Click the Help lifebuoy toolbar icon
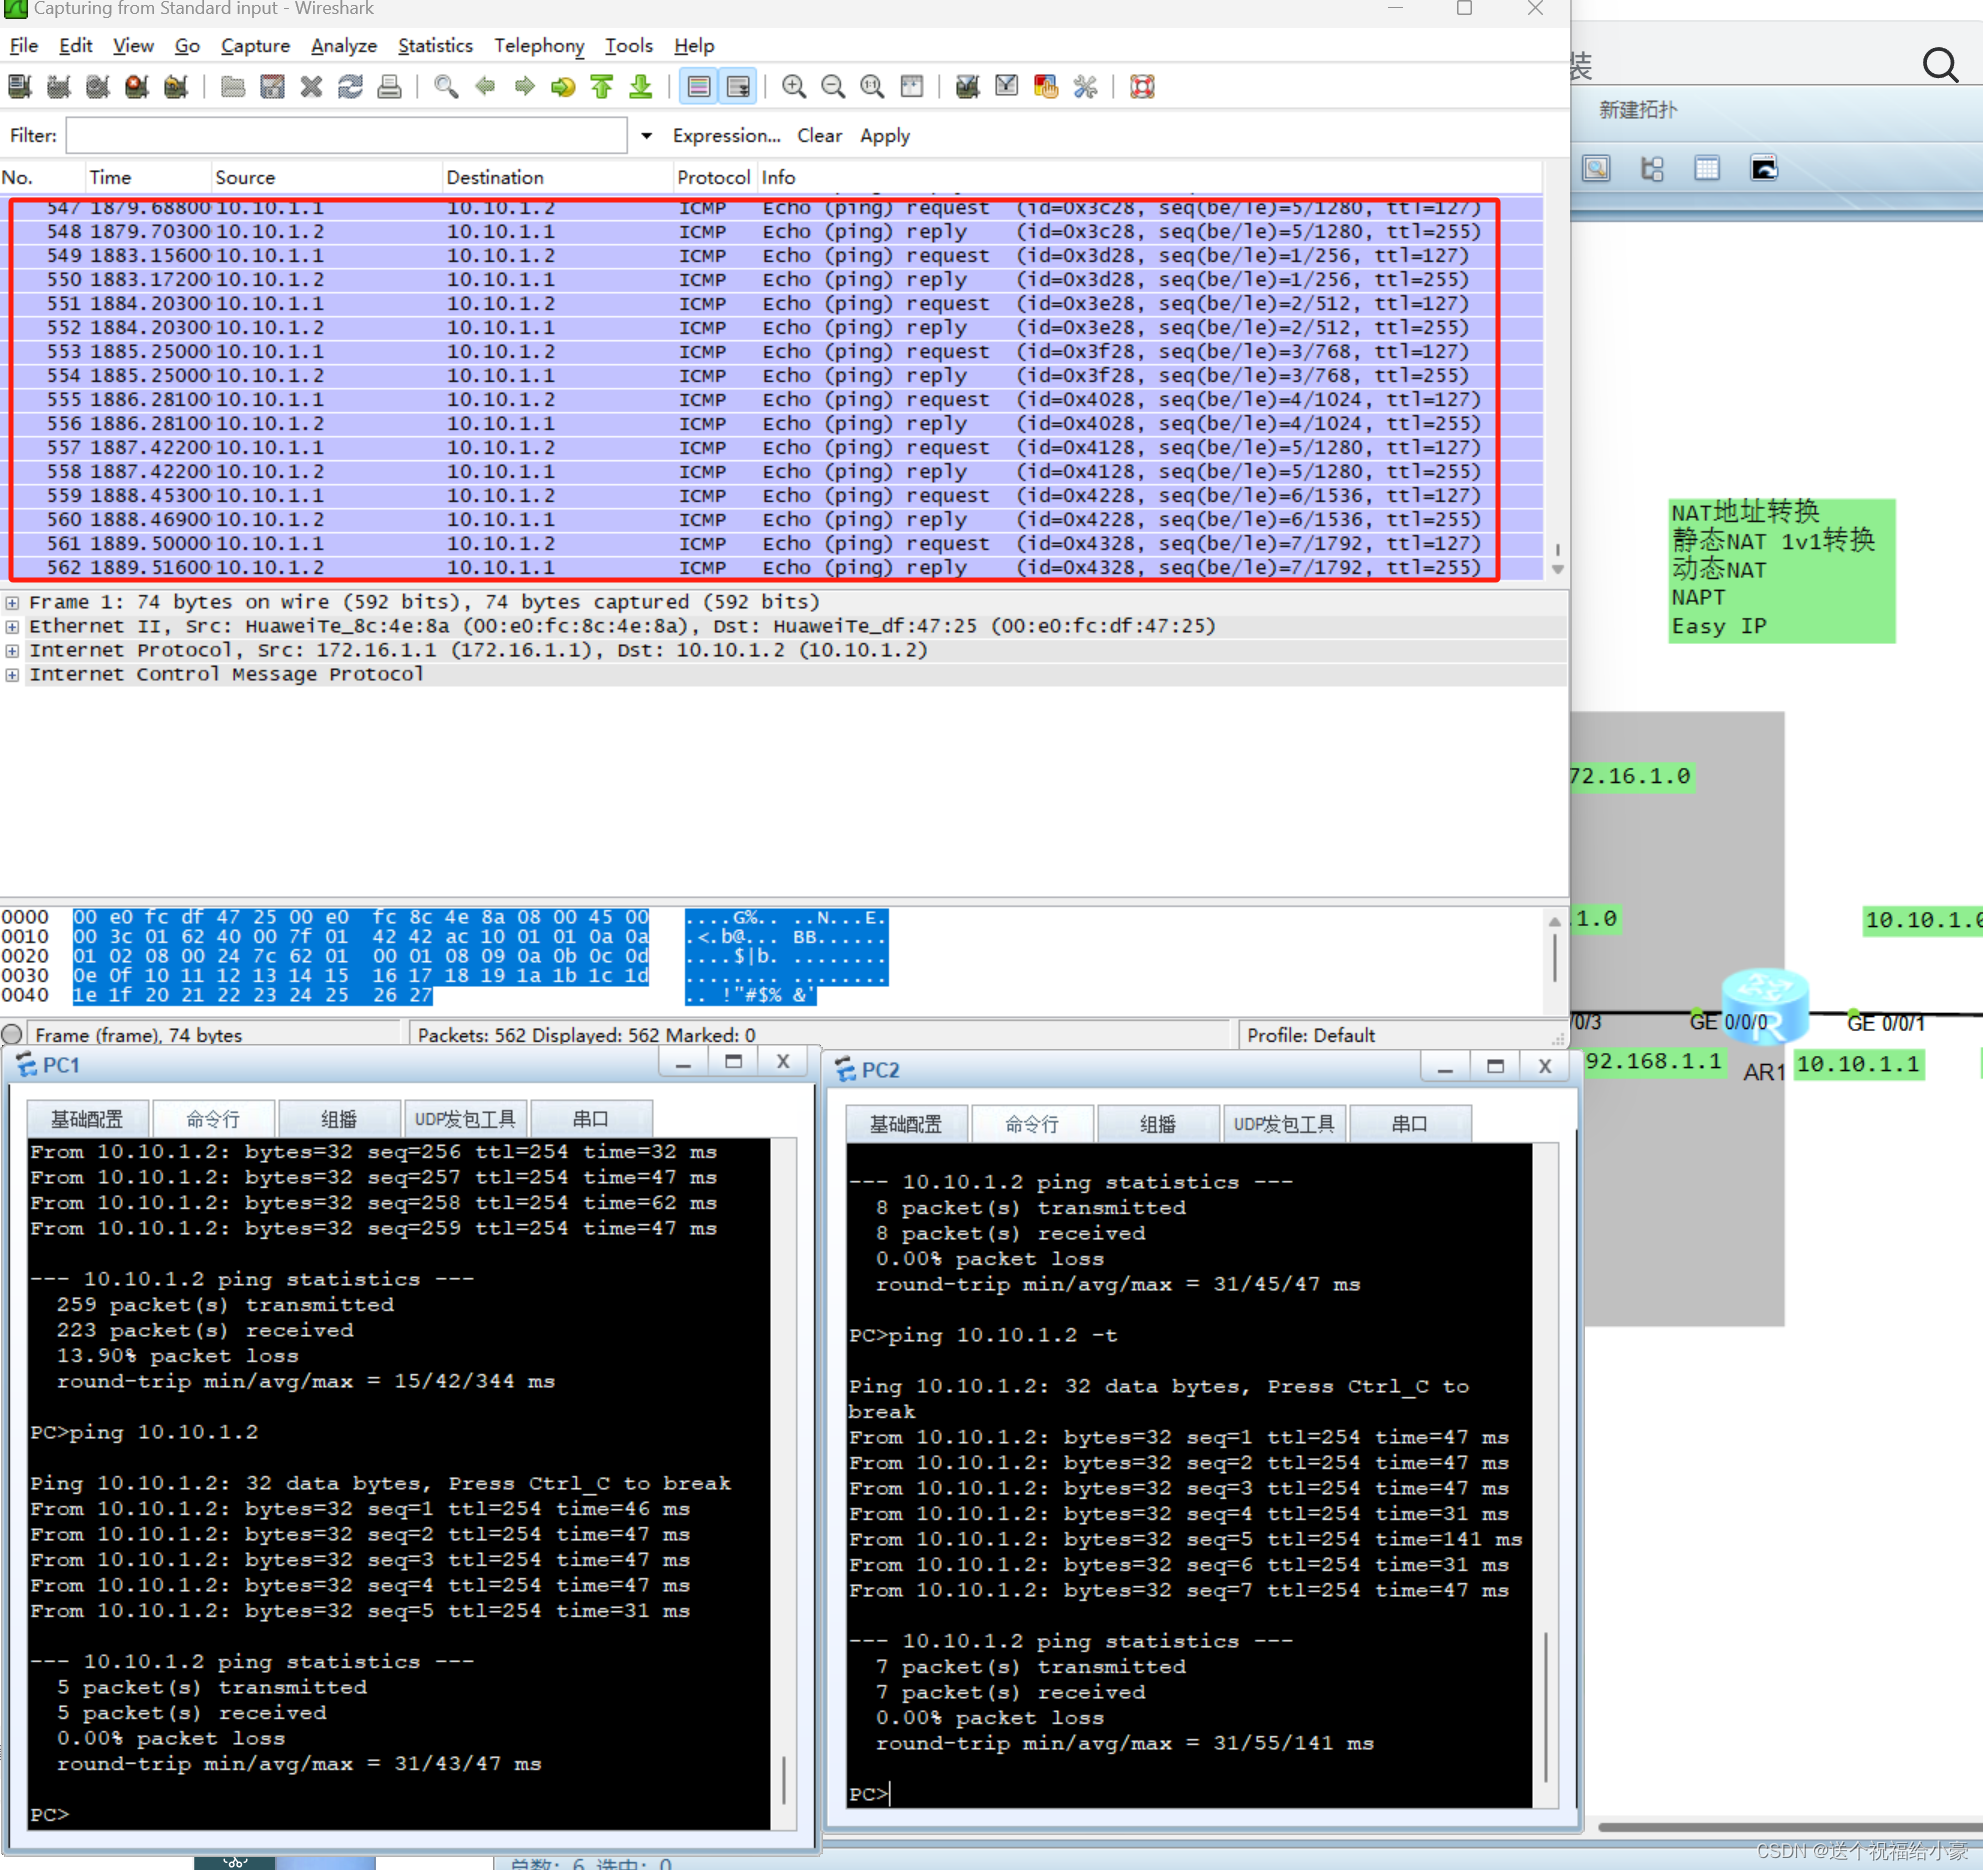Screen dimensions: 1983x1870 click(x=1142, y=87)
